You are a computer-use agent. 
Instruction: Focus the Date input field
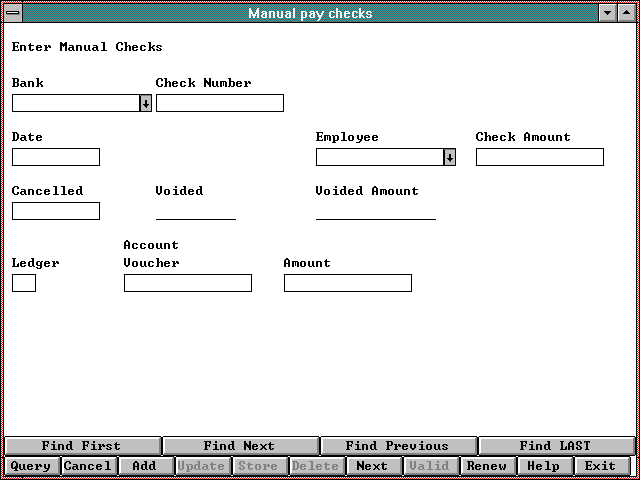(56, 157)
